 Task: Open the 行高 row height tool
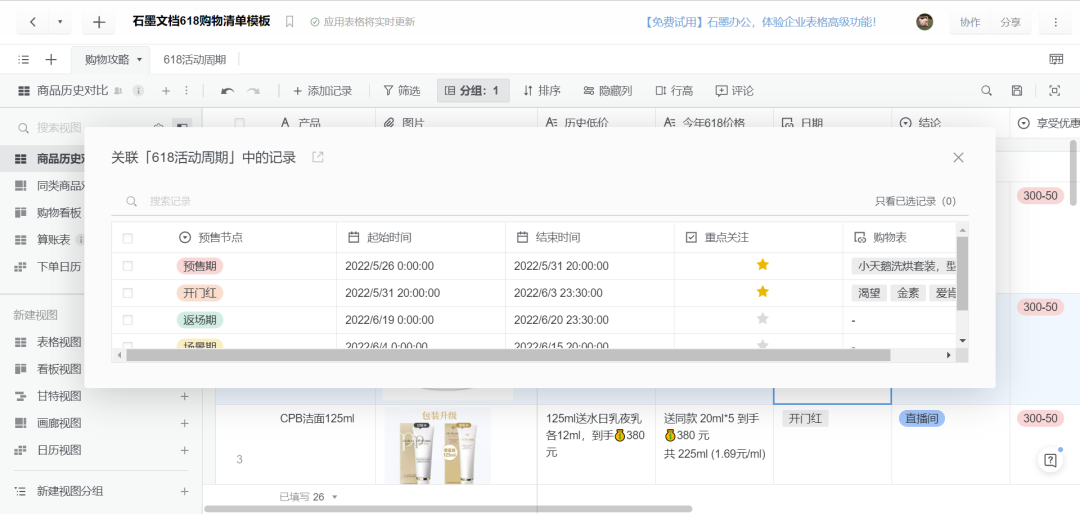click(674, 91)
